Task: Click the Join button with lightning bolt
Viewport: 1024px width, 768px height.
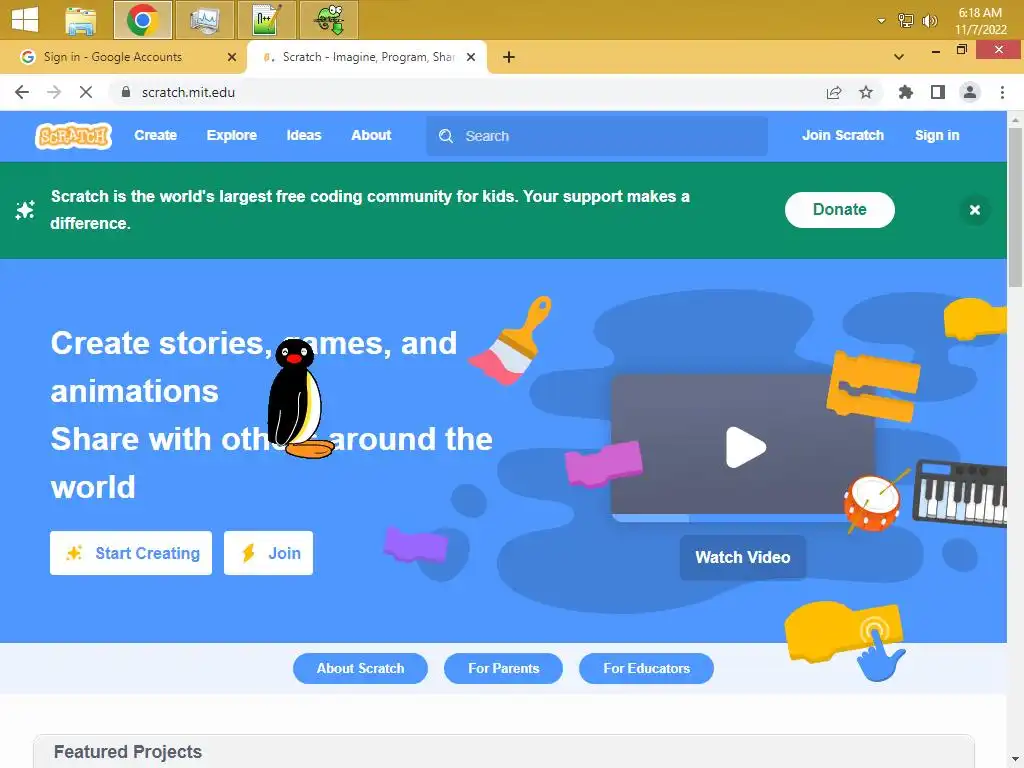Action: pos(268,553)
